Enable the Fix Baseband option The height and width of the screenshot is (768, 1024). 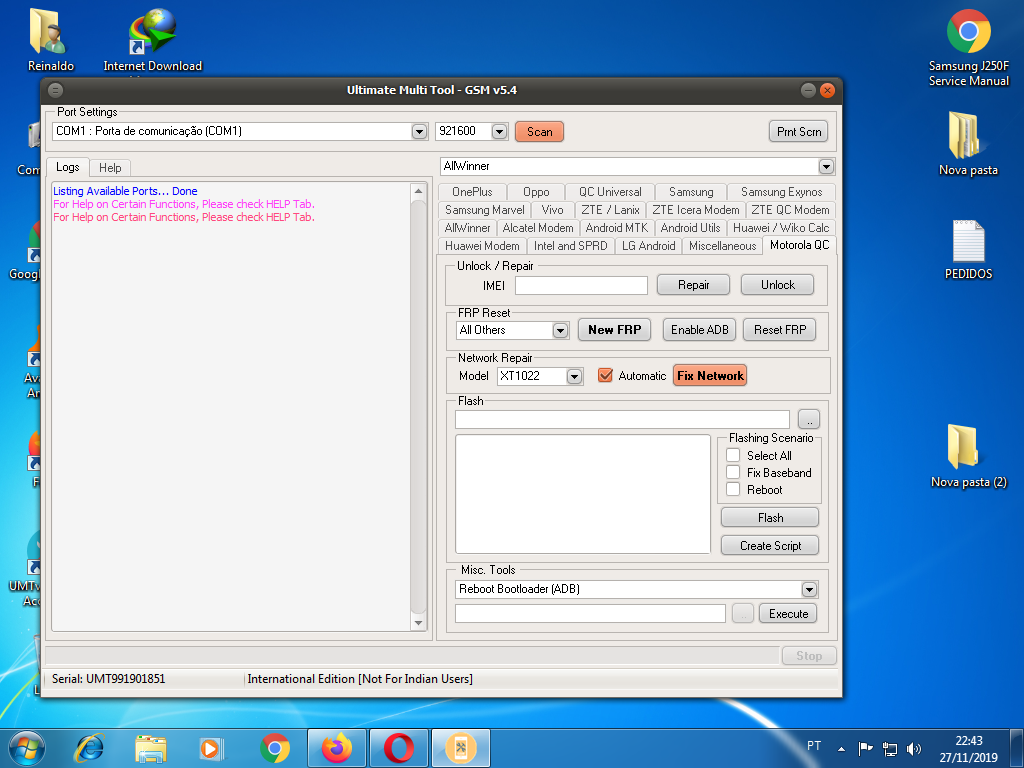tap(733, 472)
